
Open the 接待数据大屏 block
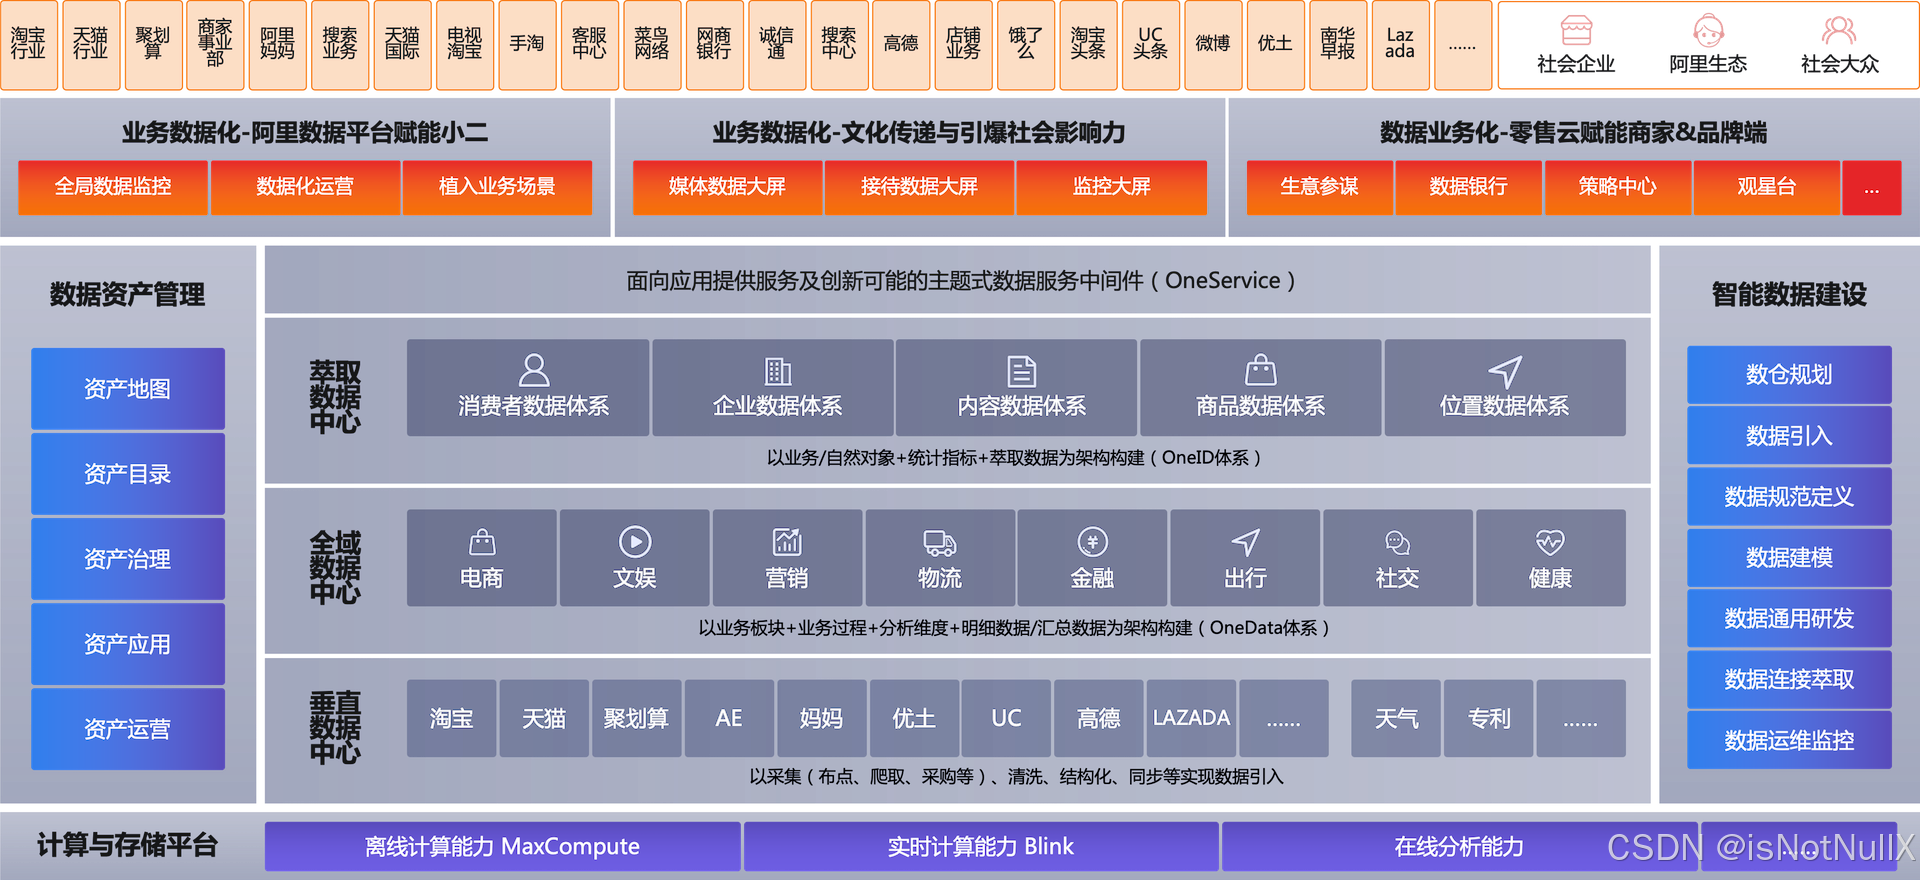919,187
